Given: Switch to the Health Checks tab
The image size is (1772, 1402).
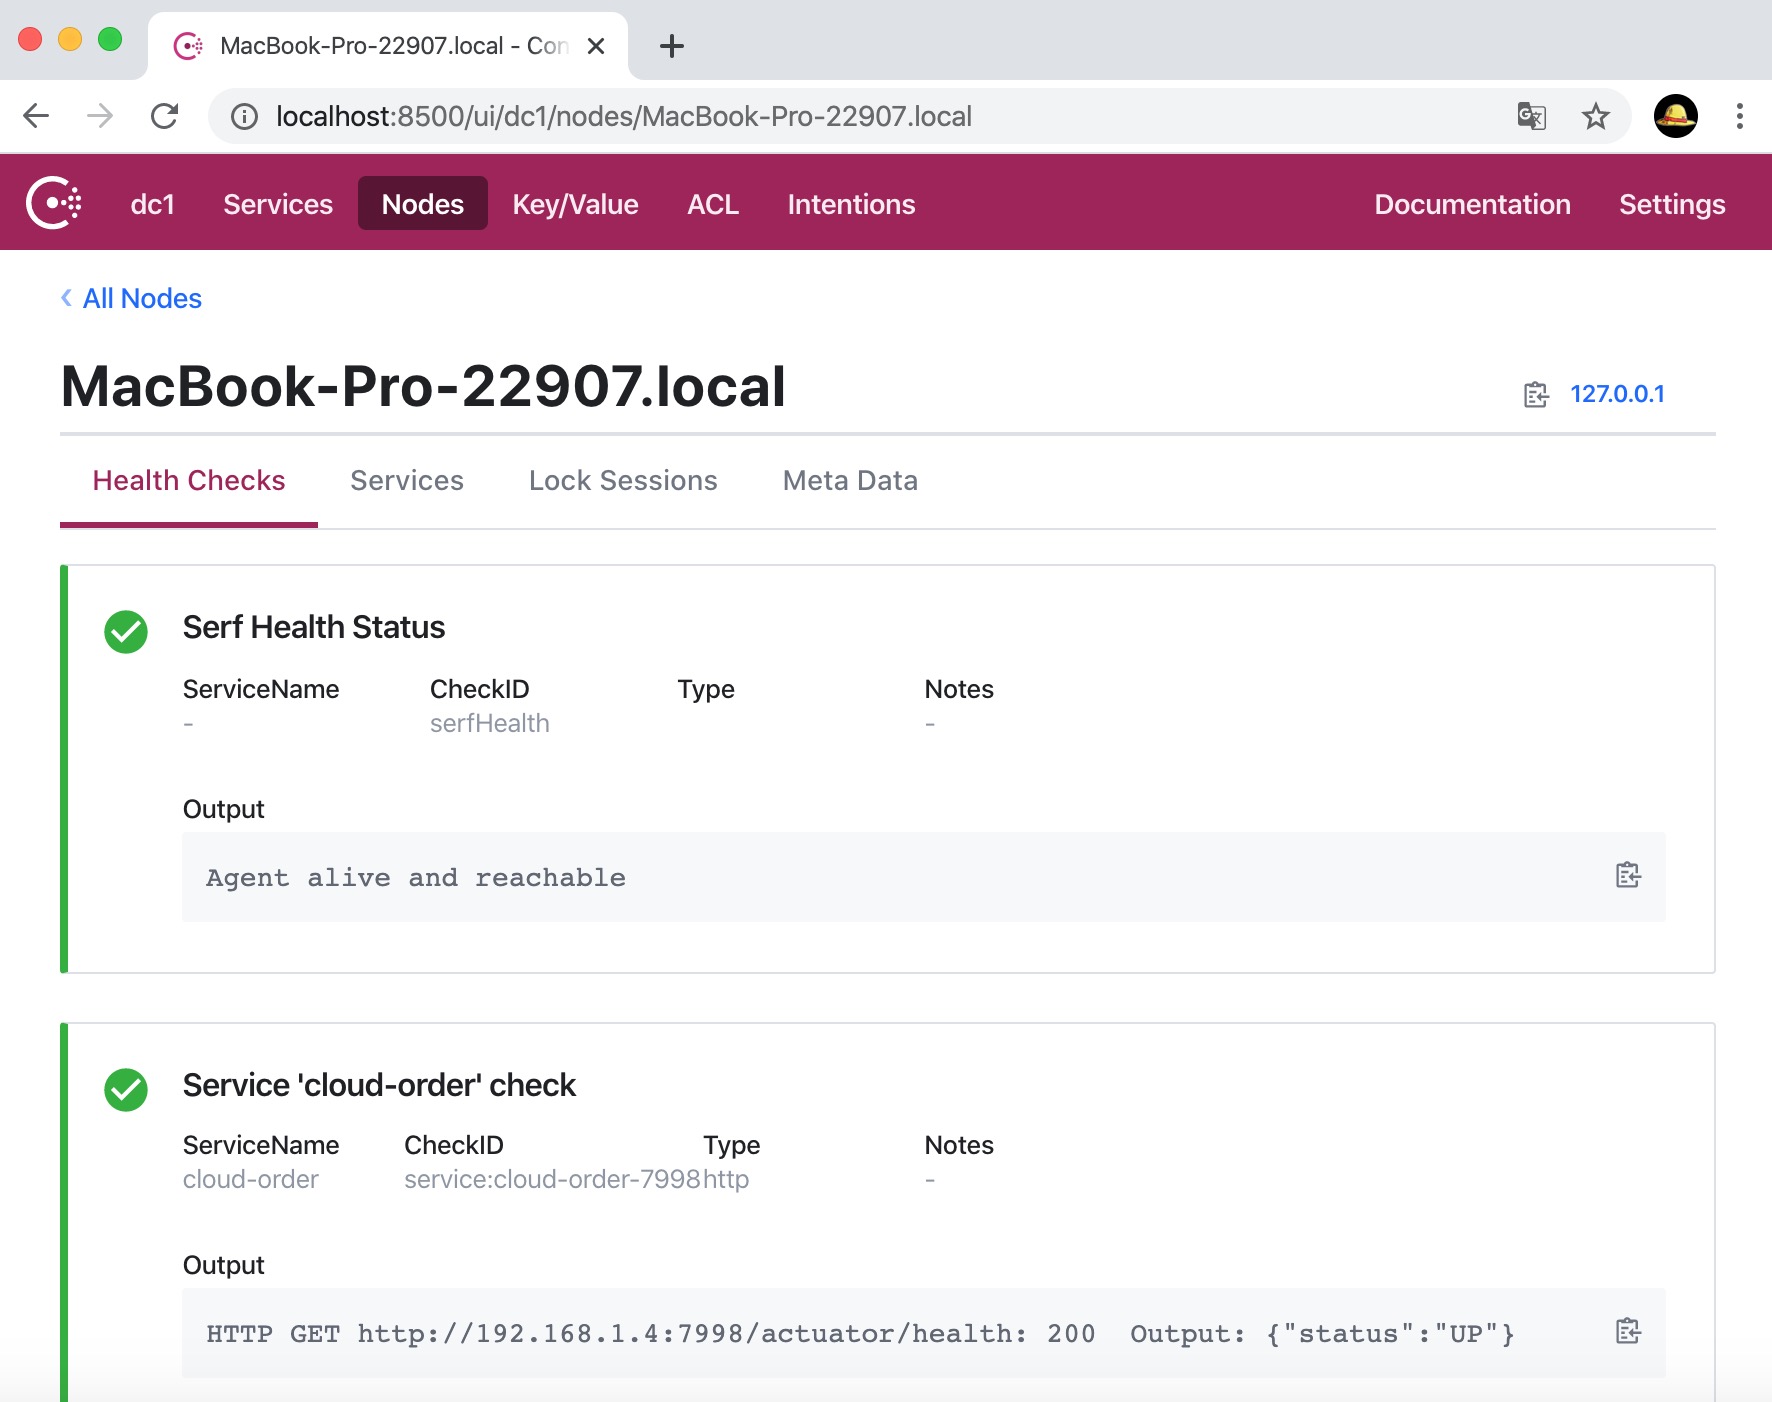Looking at the screenshot, I should (x=189, y=481).
